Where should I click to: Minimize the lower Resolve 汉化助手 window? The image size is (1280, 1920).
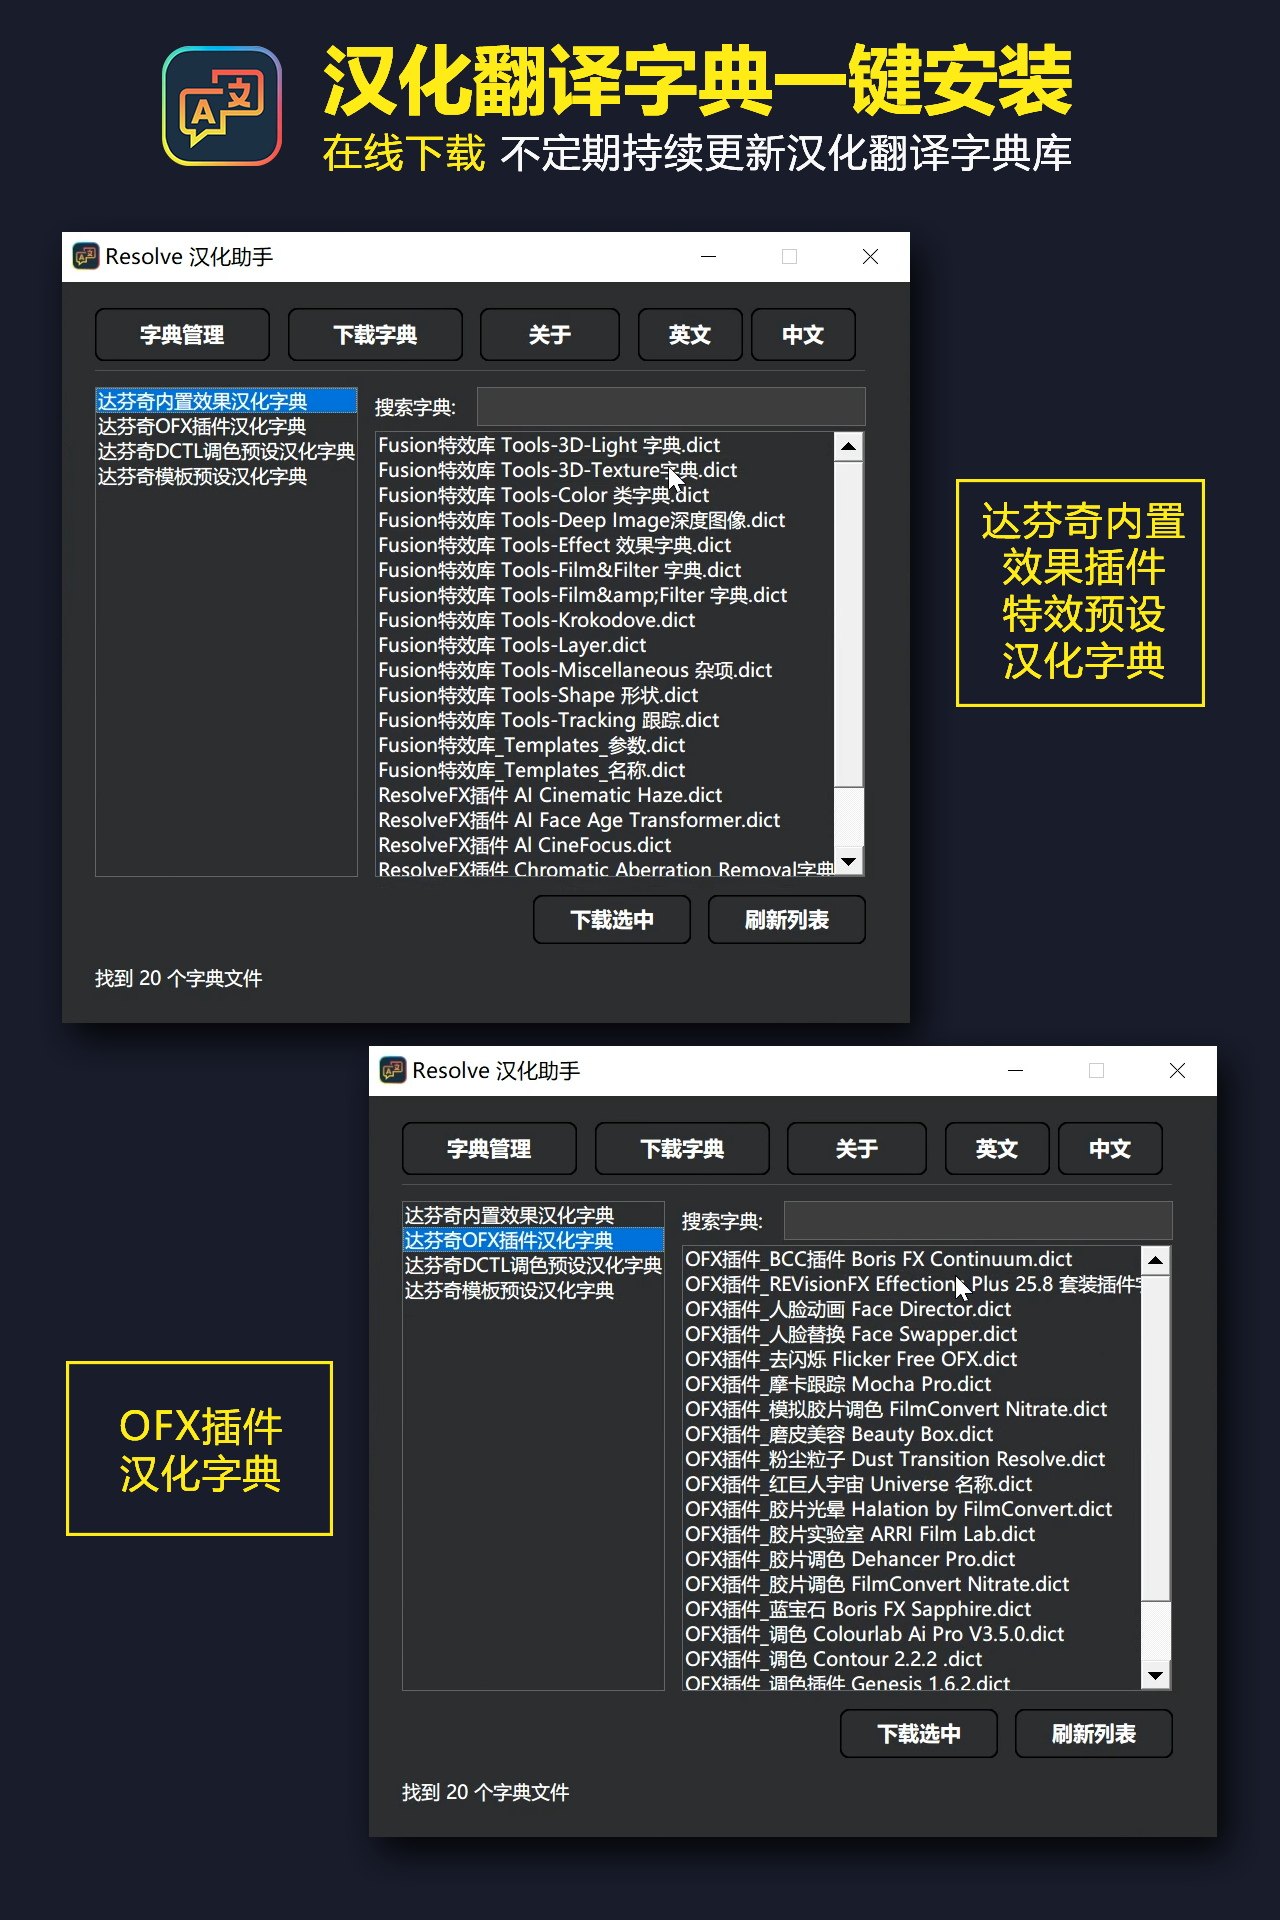point(1016,1071)
